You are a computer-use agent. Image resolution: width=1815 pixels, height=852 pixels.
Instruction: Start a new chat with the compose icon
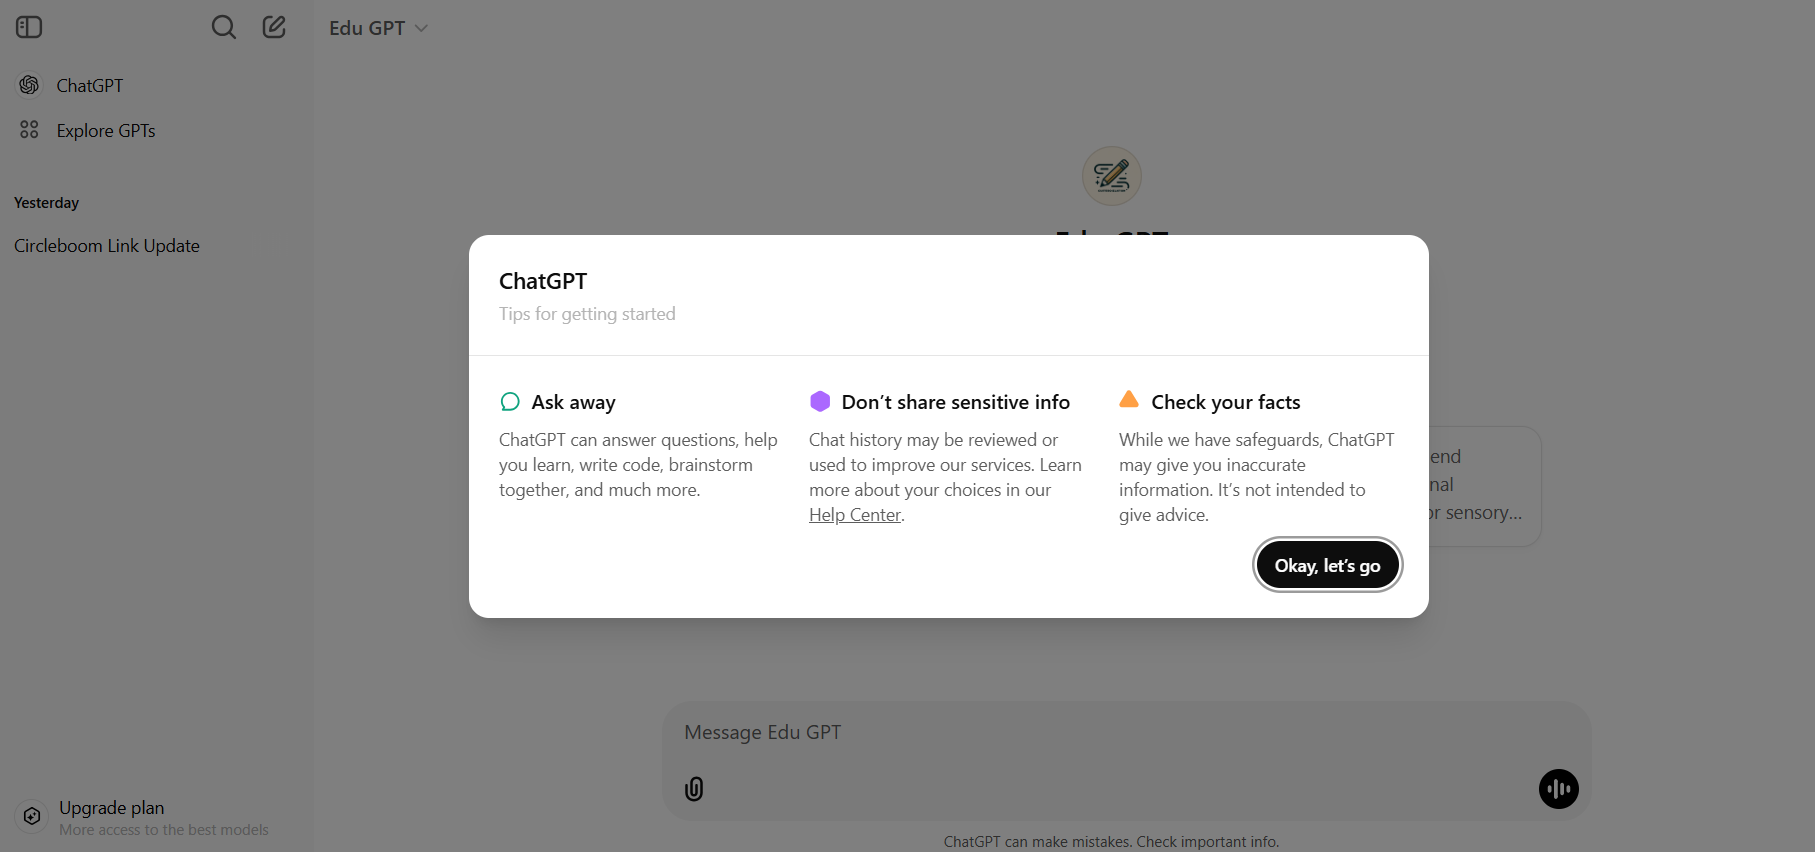[272, 27]
